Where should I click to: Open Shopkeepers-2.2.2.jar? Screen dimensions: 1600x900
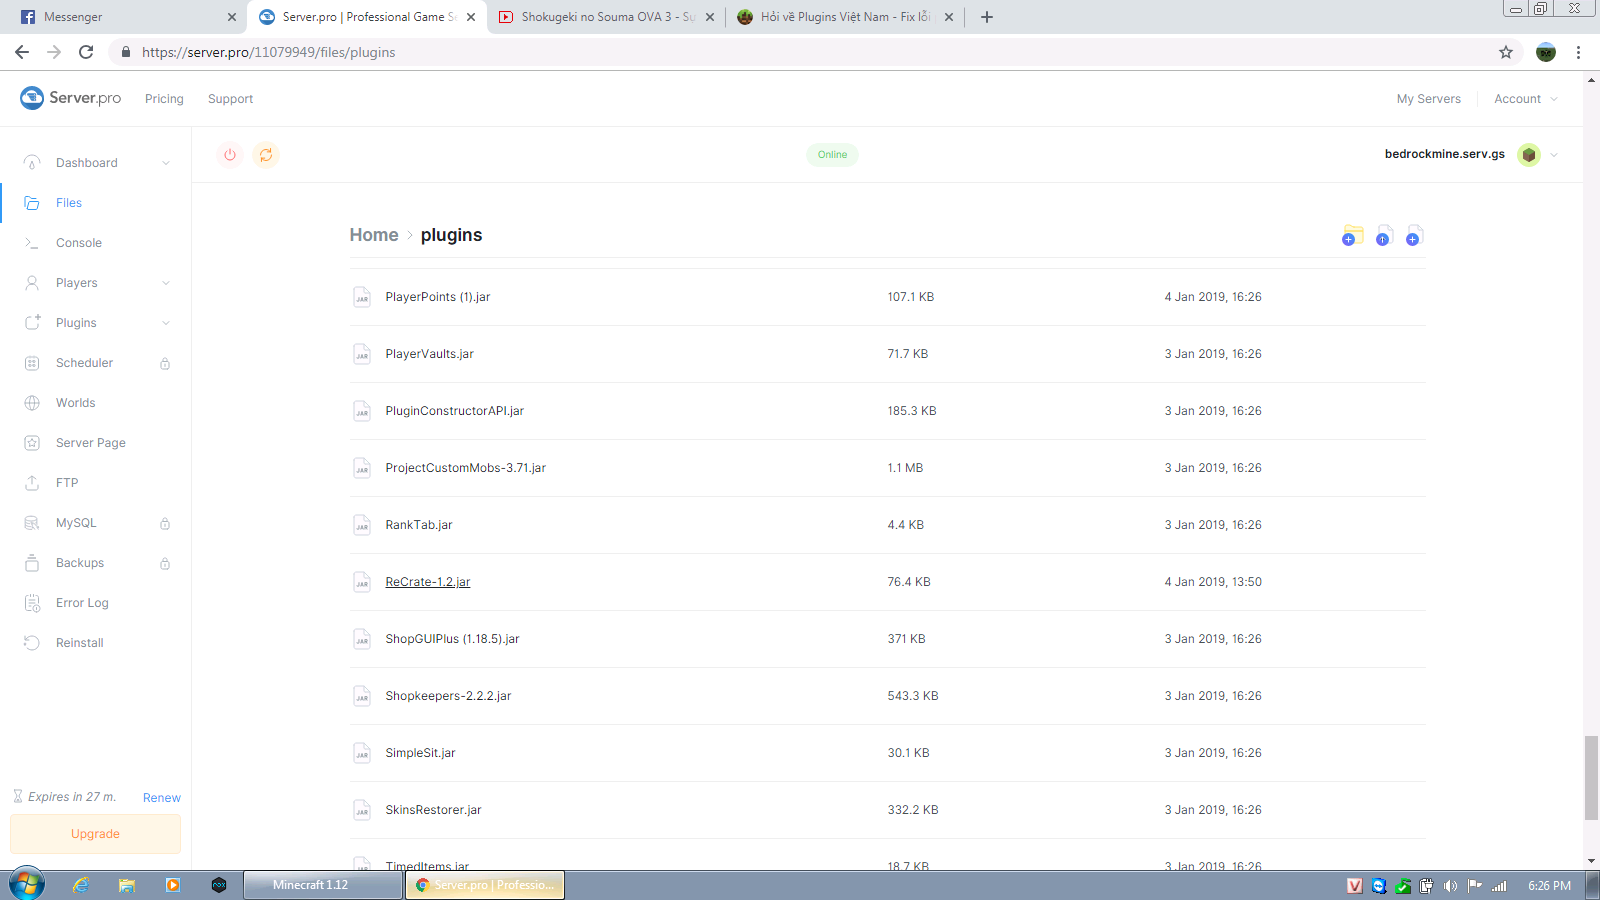[x=448, y=696]
